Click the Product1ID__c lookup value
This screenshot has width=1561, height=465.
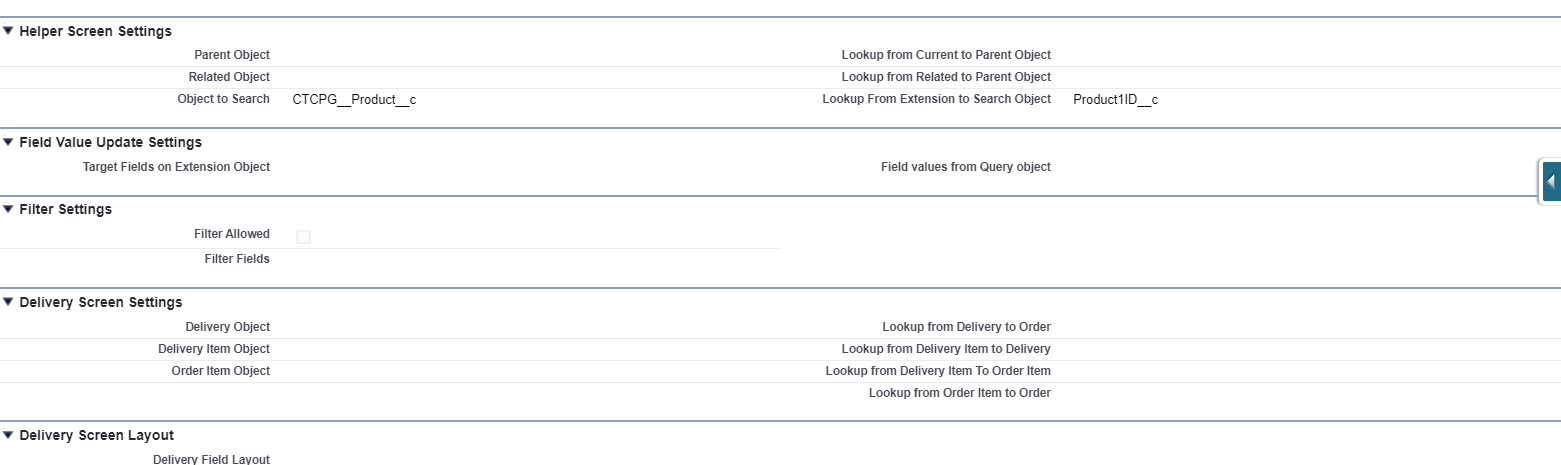point(1115,100)
